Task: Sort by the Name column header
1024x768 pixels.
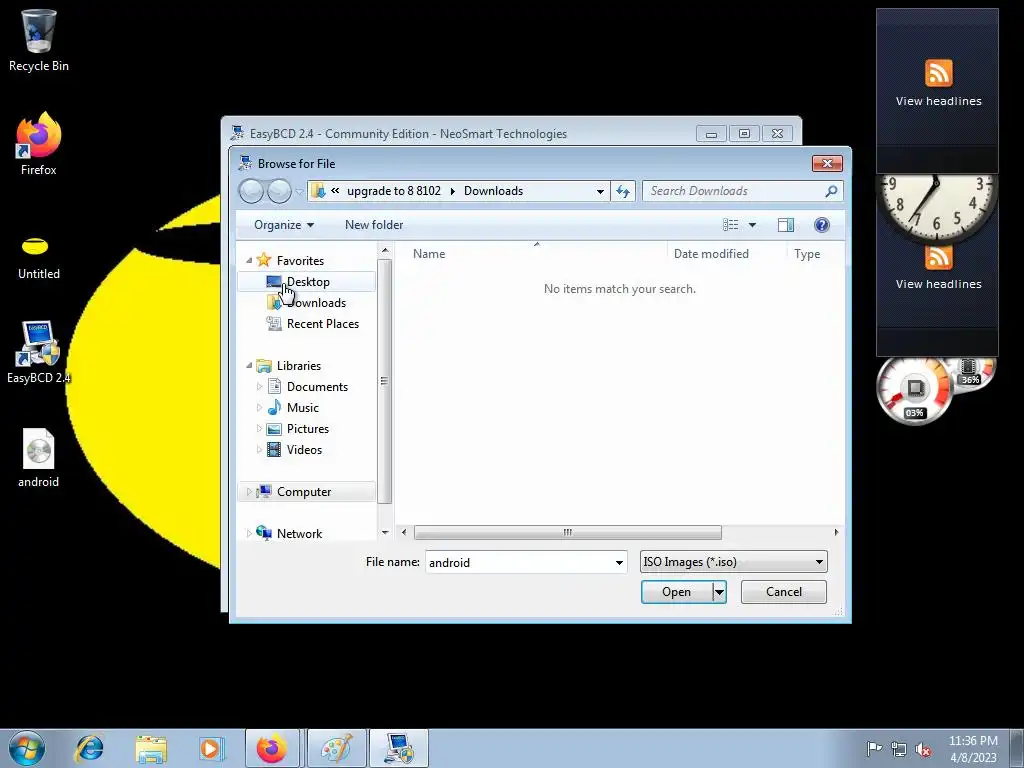Action: coord(429,254)
